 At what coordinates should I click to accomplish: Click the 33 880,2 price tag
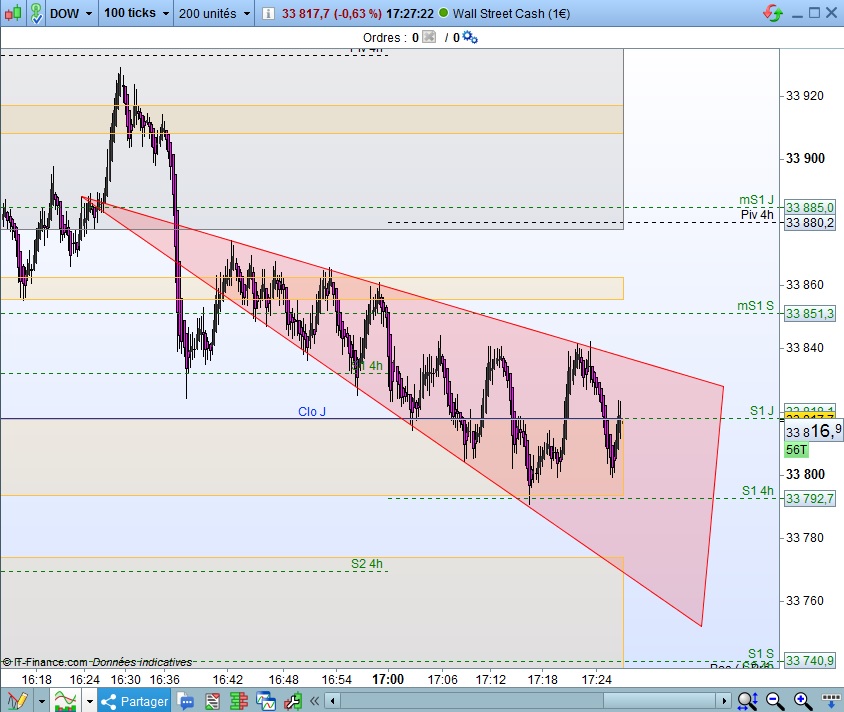pyautogui.click(x=810, y=222)
